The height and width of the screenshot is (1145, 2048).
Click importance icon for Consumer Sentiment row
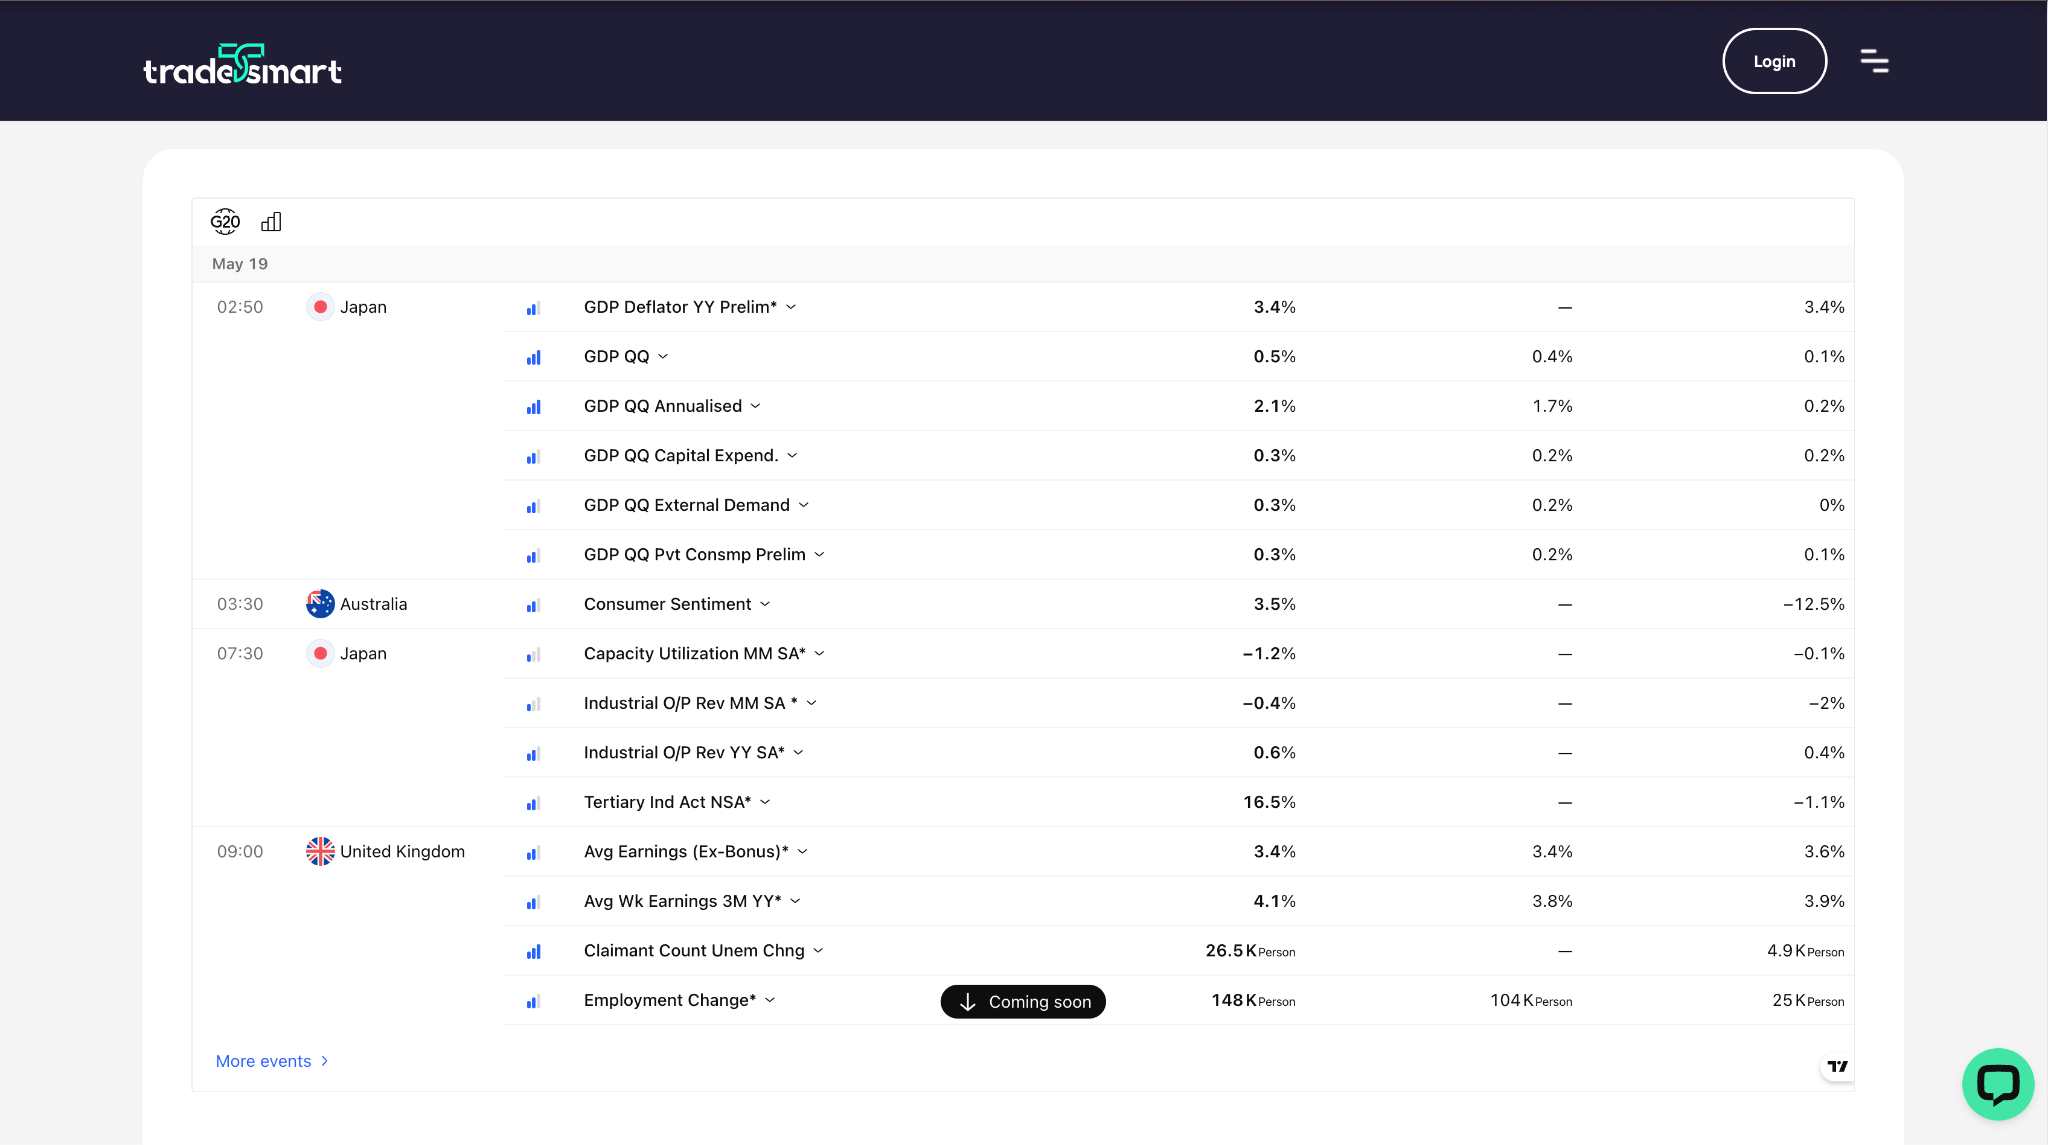coord(534,605)
